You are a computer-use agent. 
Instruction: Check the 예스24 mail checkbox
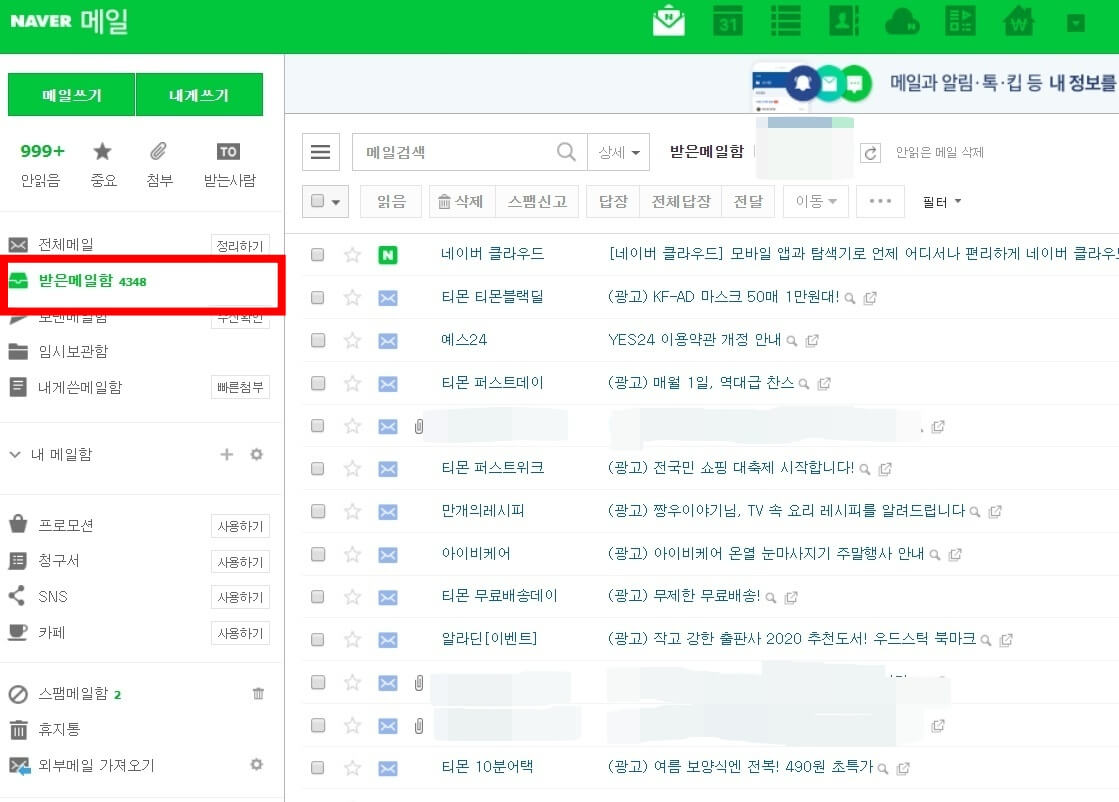(318, 340)
